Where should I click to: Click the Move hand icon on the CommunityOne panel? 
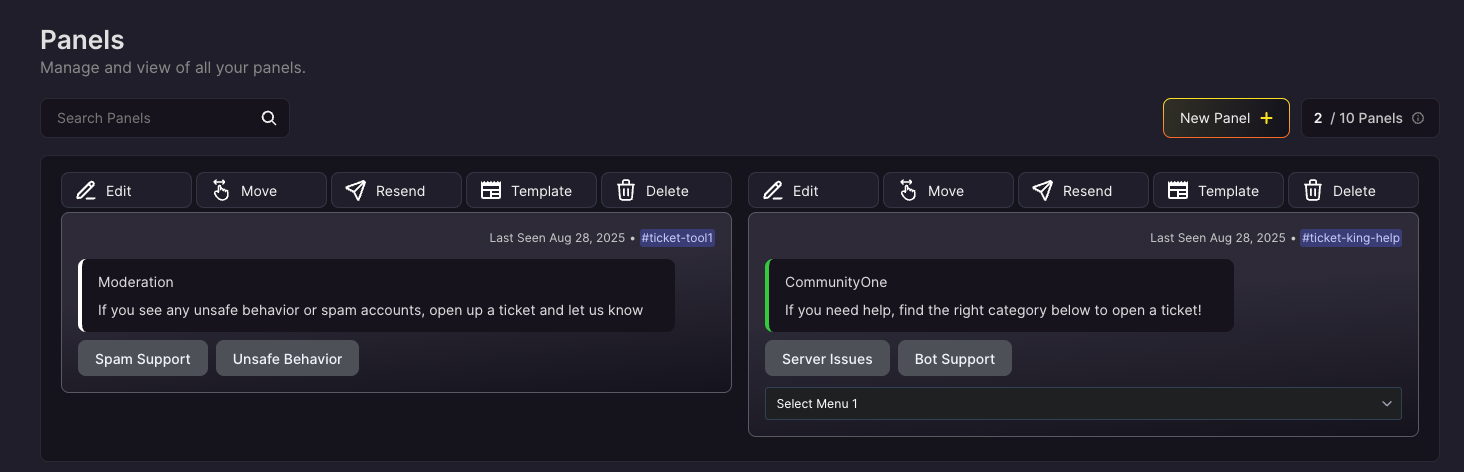coord(908,191)
